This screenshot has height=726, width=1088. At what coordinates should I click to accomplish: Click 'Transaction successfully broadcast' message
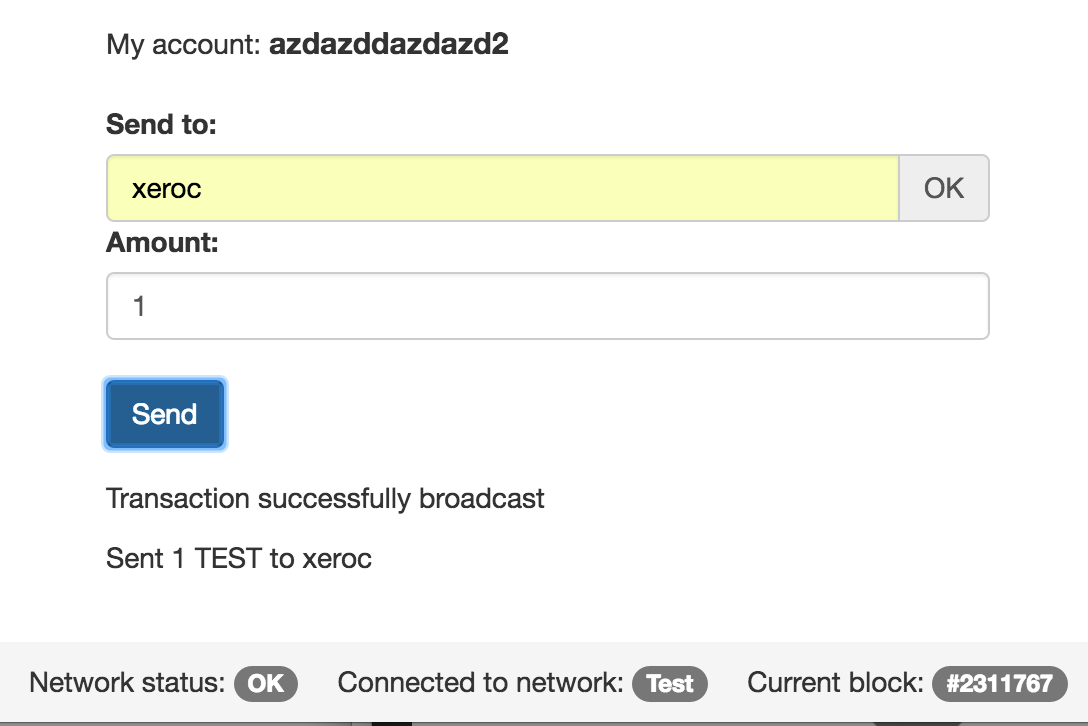(x=325, y=498)
